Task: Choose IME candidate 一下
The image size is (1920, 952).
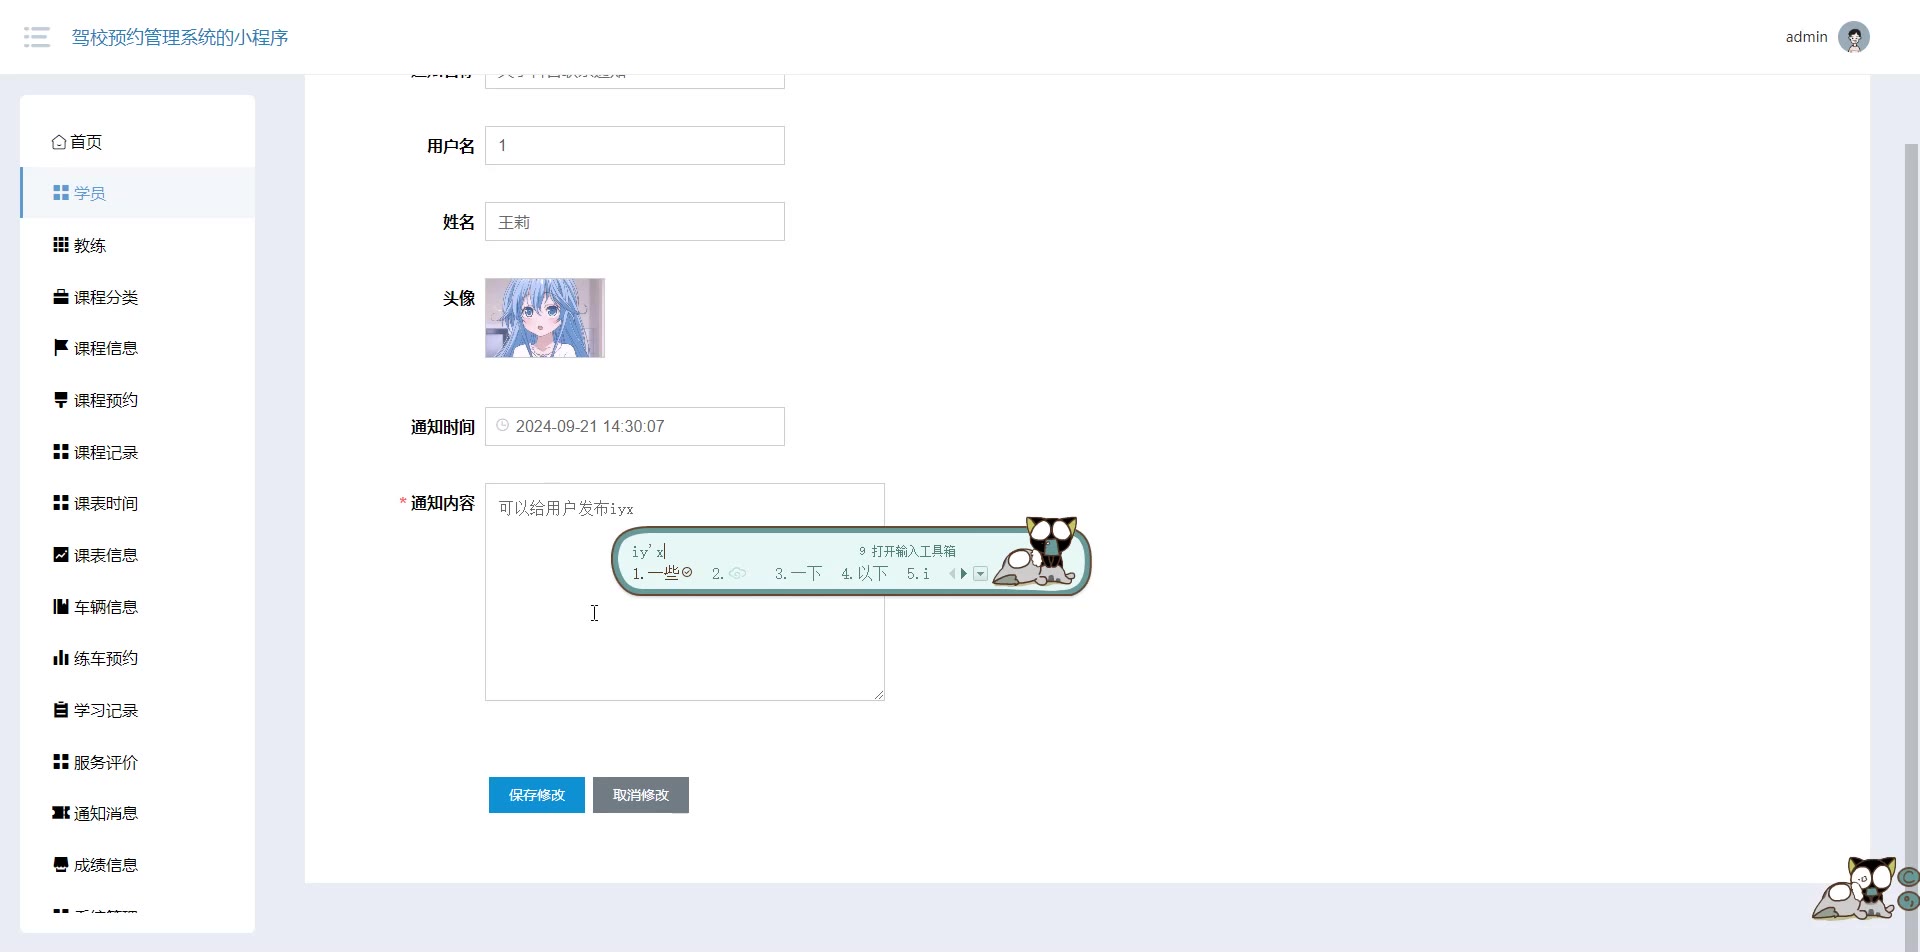Action: tap(799, 574)
